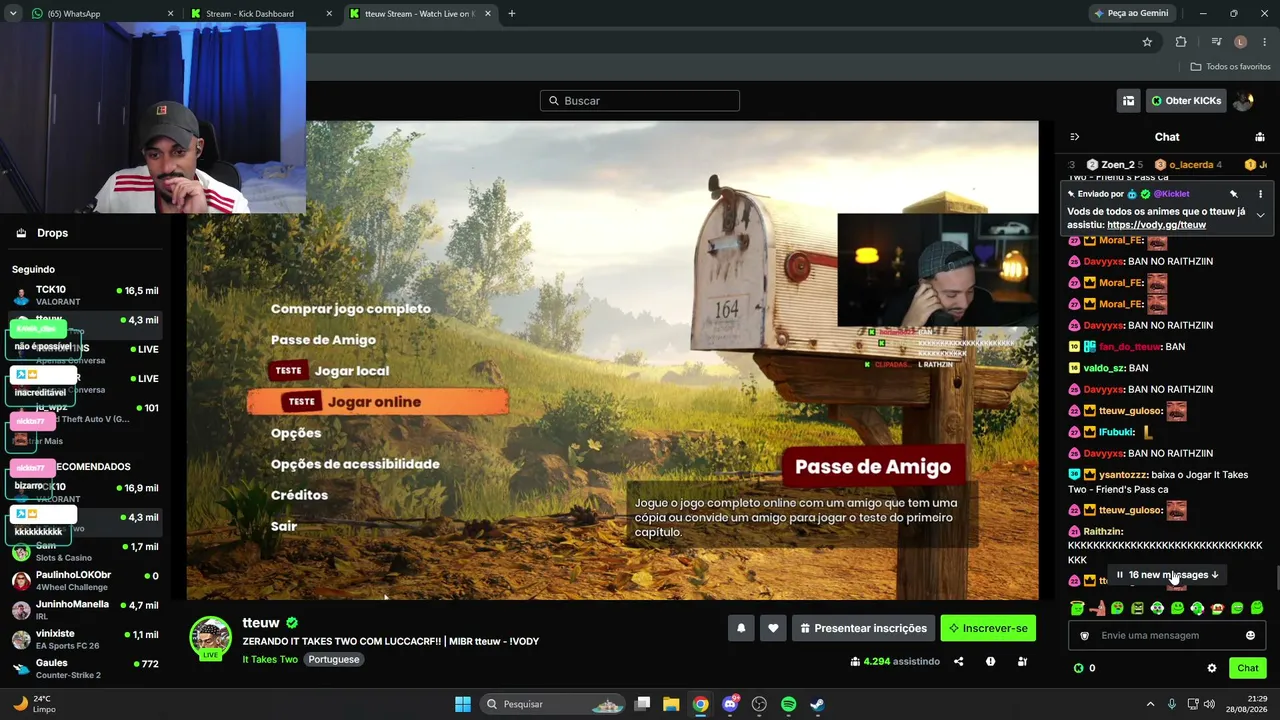Close the WhatsApp tab
This screenshot has width=1280, height=720.
[170, 14]
